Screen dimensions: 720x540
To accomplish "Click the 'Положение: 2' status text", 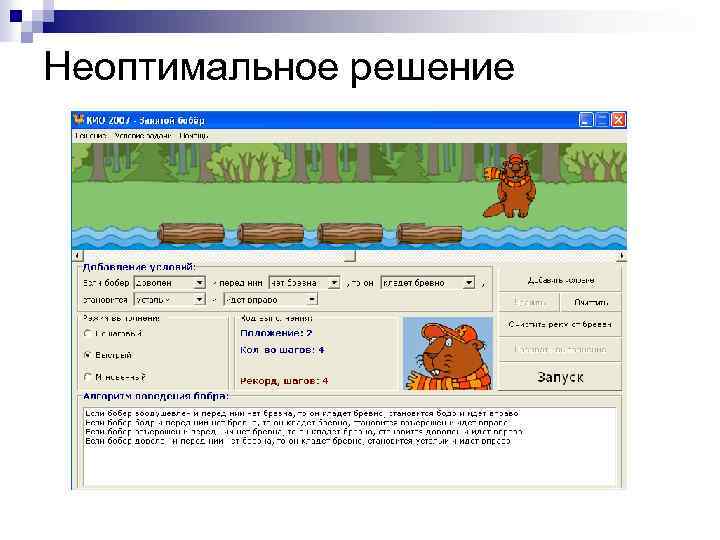I will (276, 333).
